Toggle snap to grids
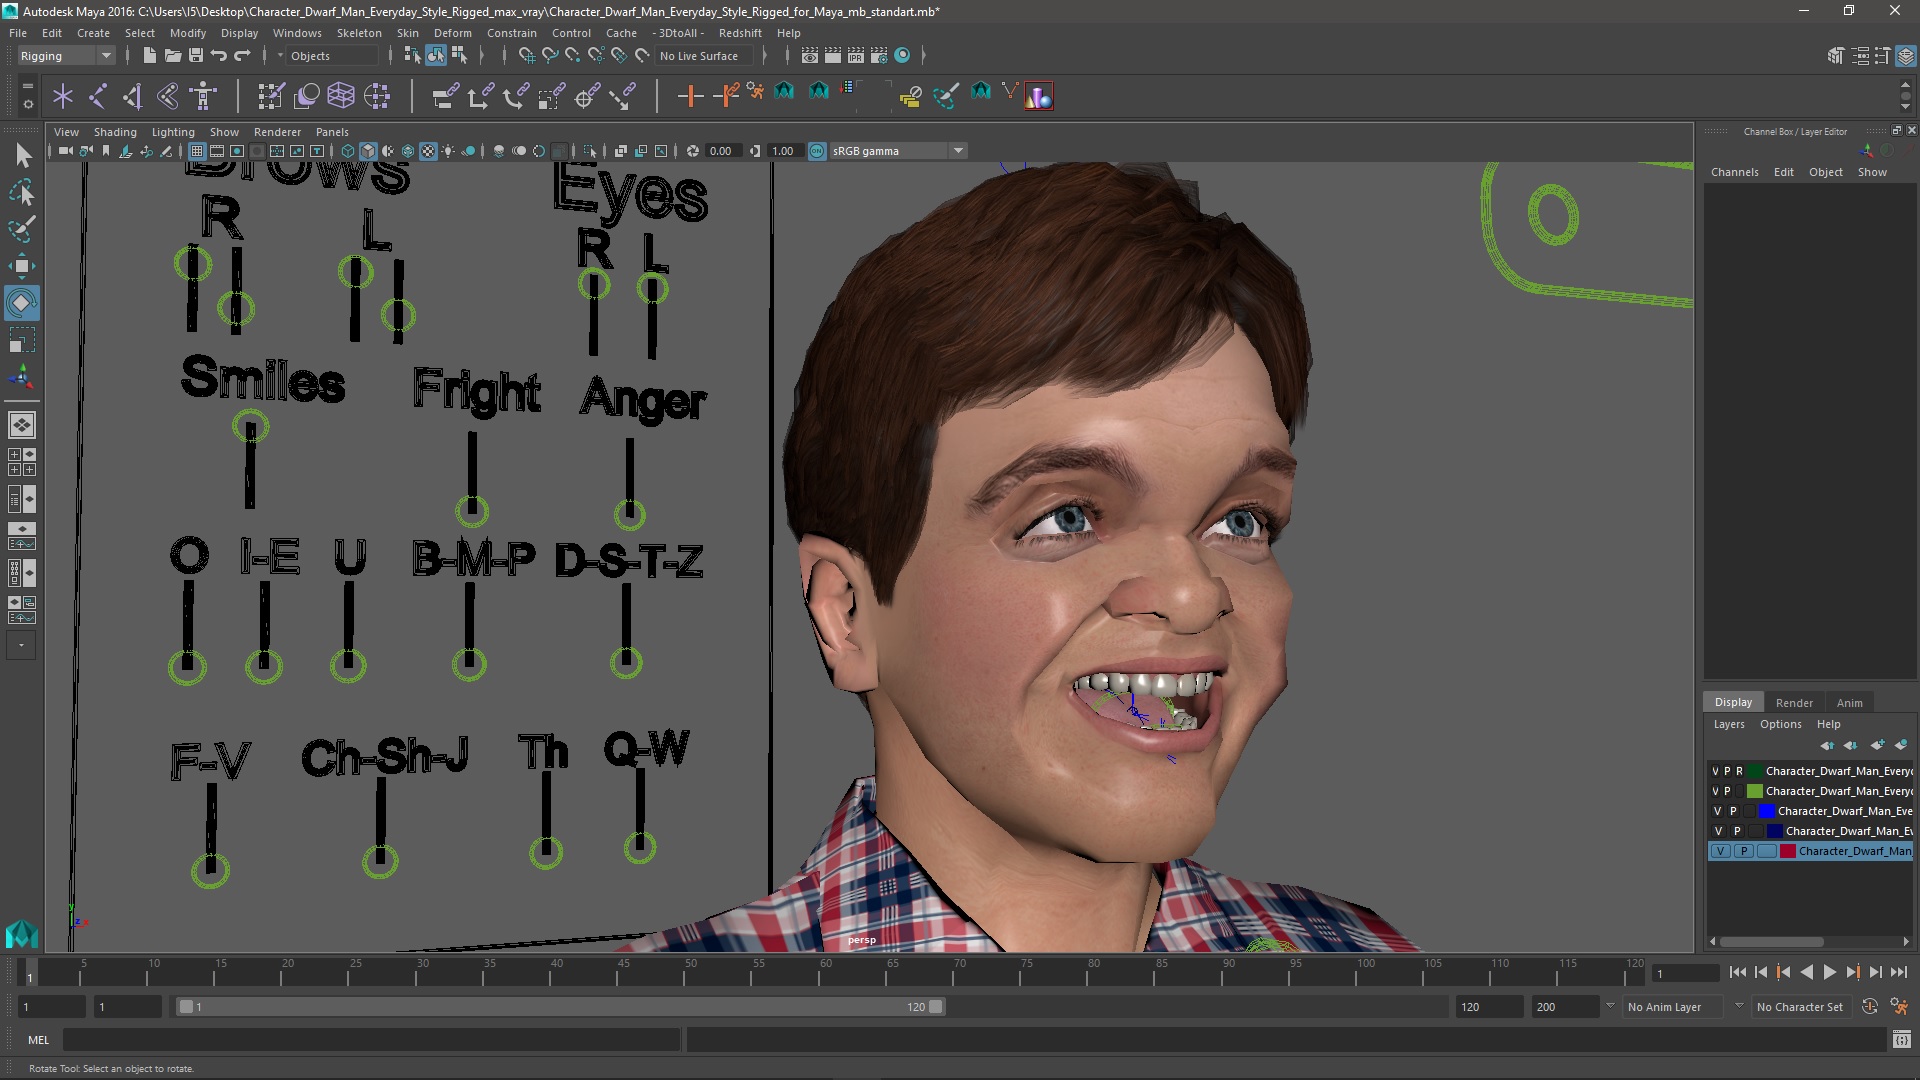The width and height of the screenshot is (1920, 1080). [x=526, y=55]
